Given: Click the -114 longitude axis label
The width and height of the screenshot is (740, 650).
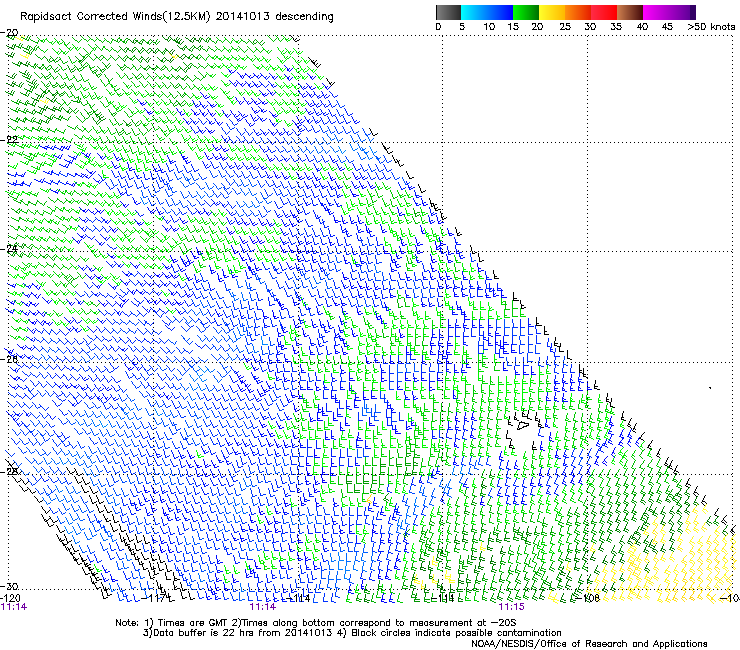Looking at the screenshot, I should tap(298, 598).
